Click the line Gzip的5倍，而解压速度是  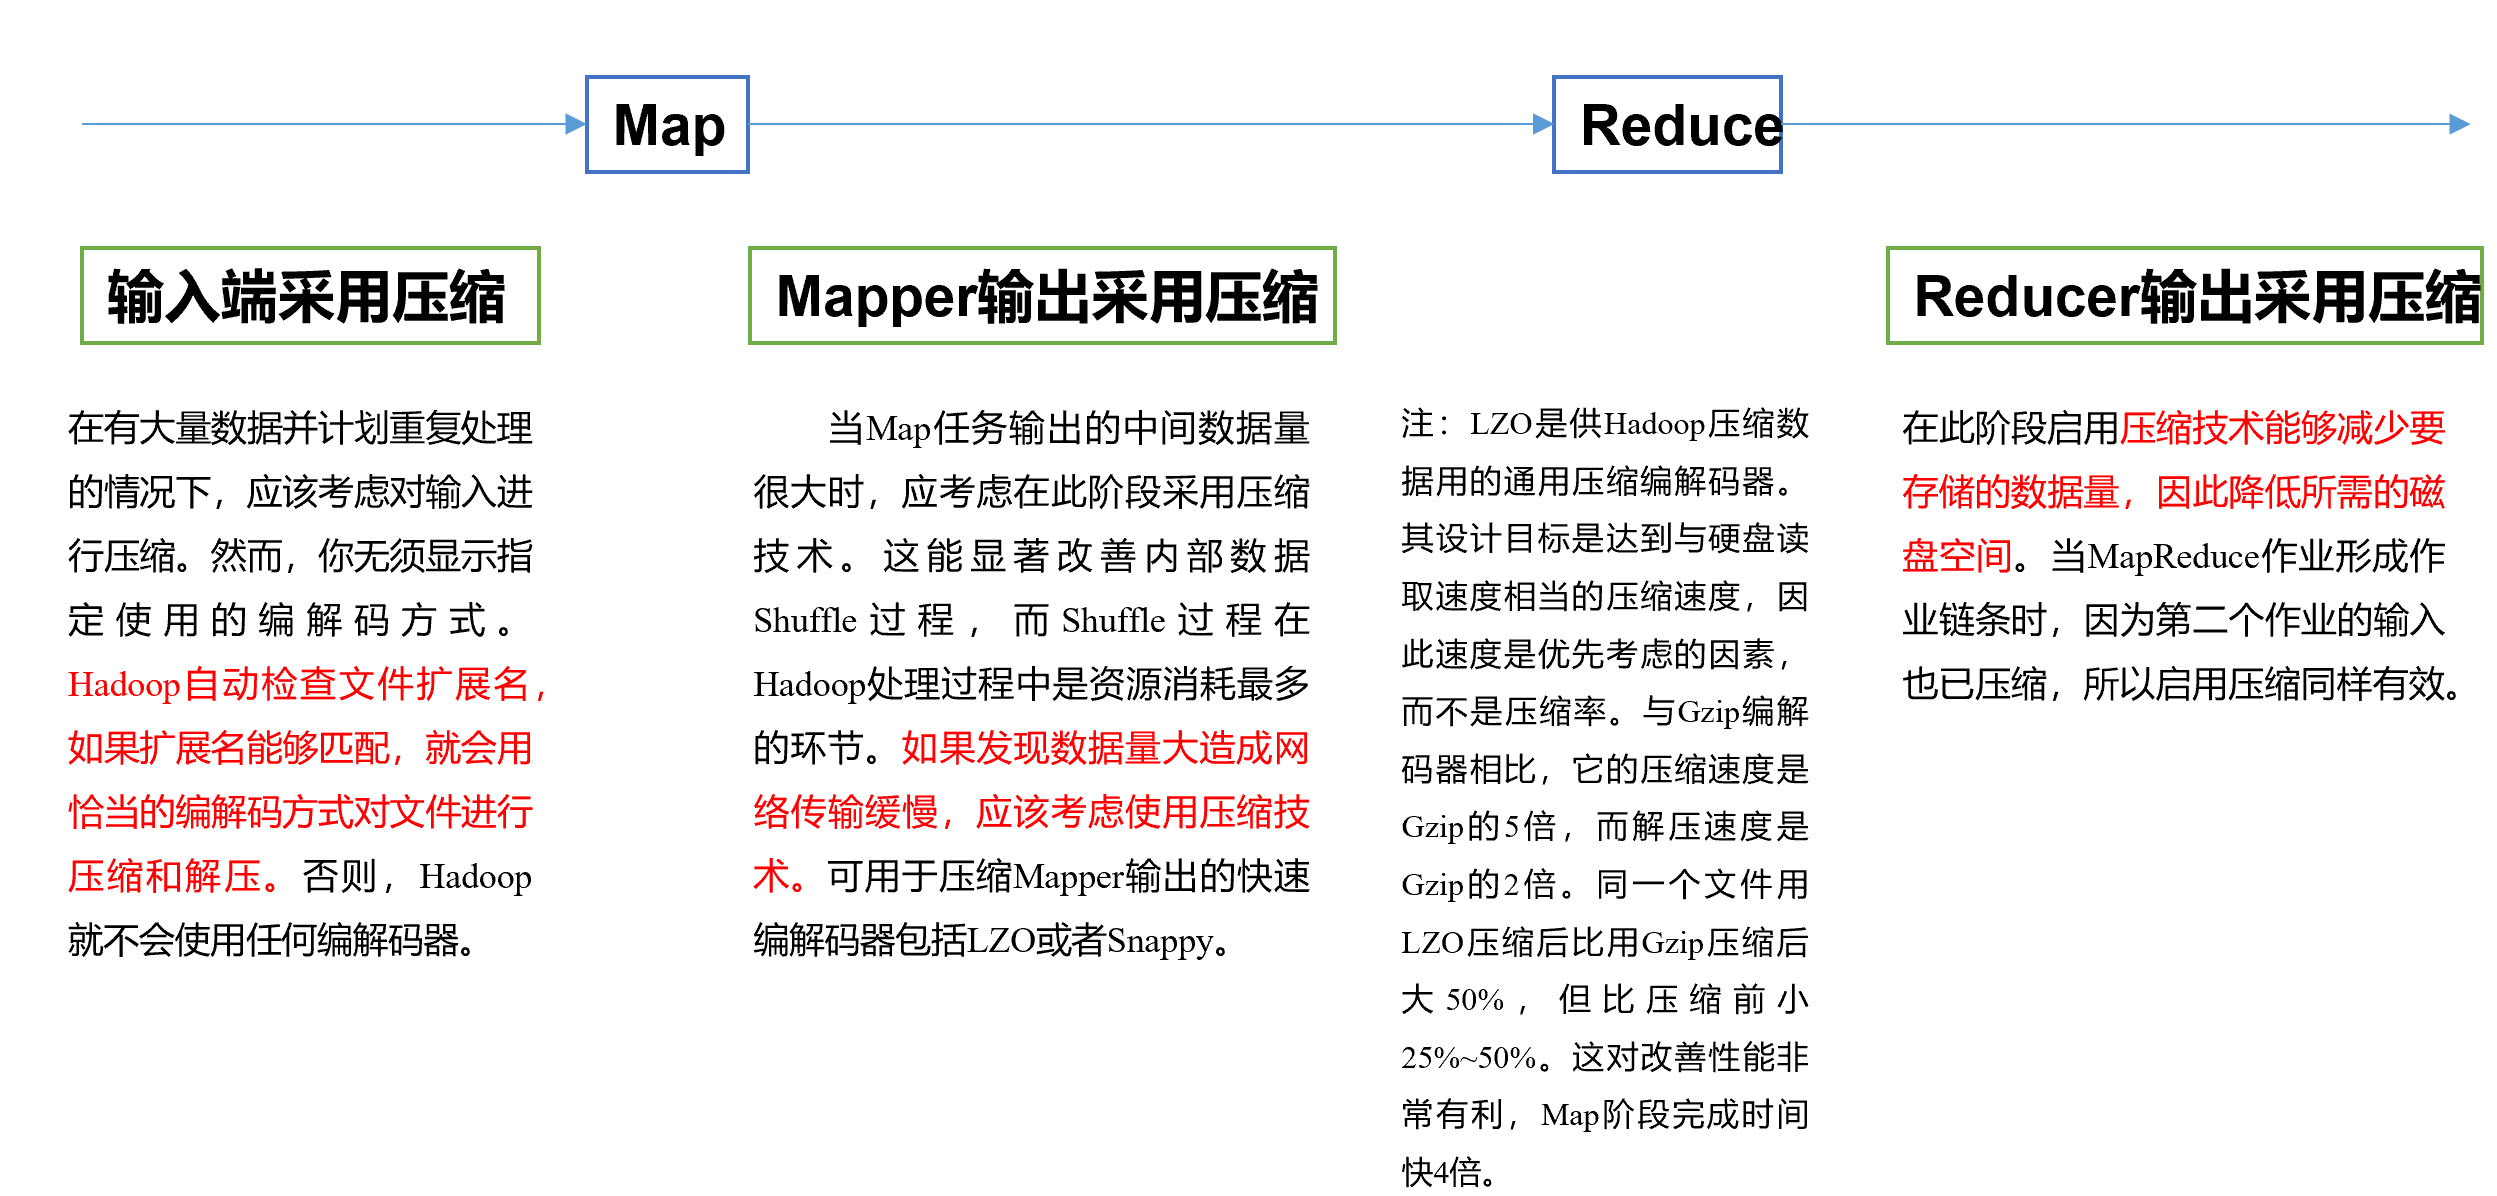click(x=1605, y=826)
